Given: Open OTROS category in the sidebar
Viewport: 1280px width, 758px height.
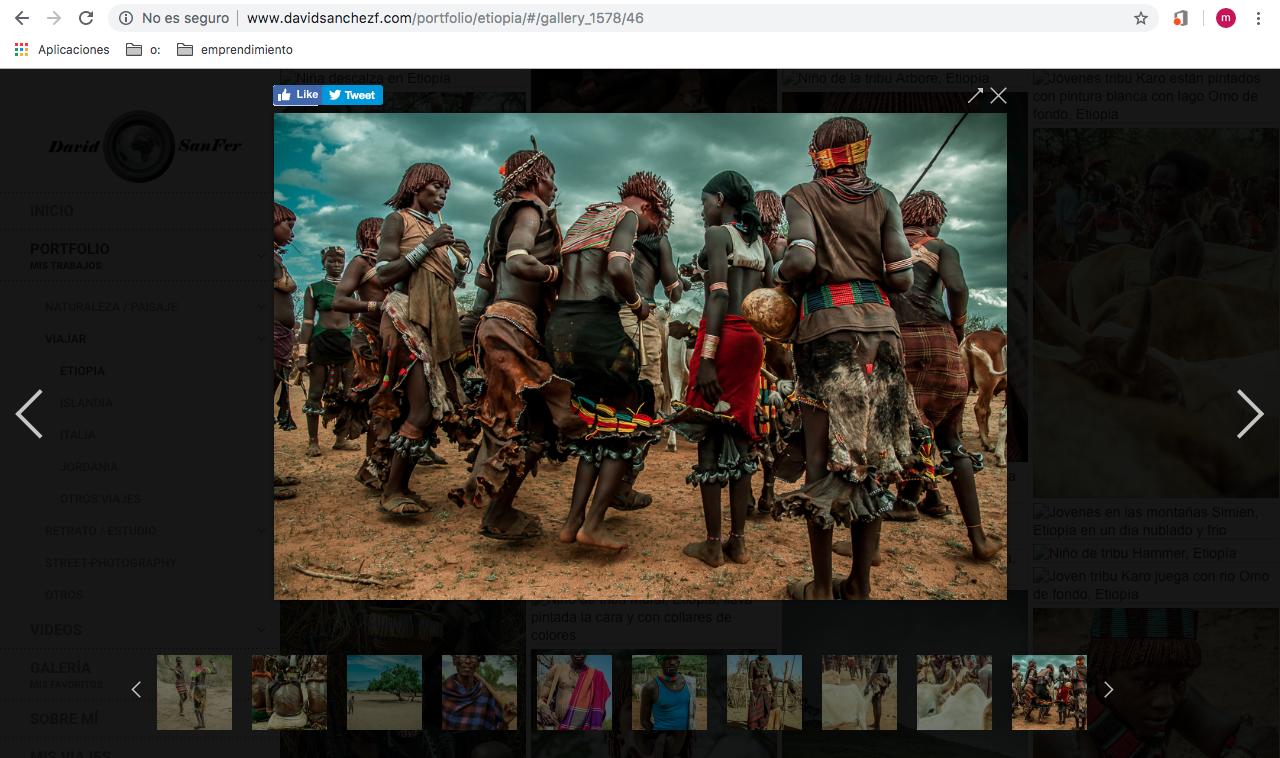Looking at the screenshot, I should (x=64, y=595).
